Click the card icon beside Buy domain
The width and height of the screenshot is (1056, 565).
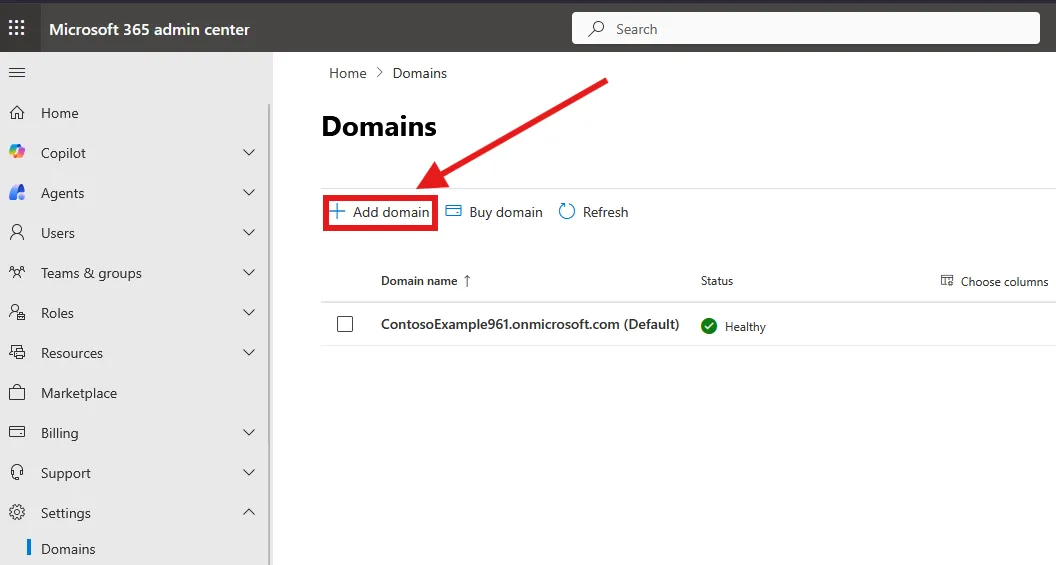[x=454, y=211]
